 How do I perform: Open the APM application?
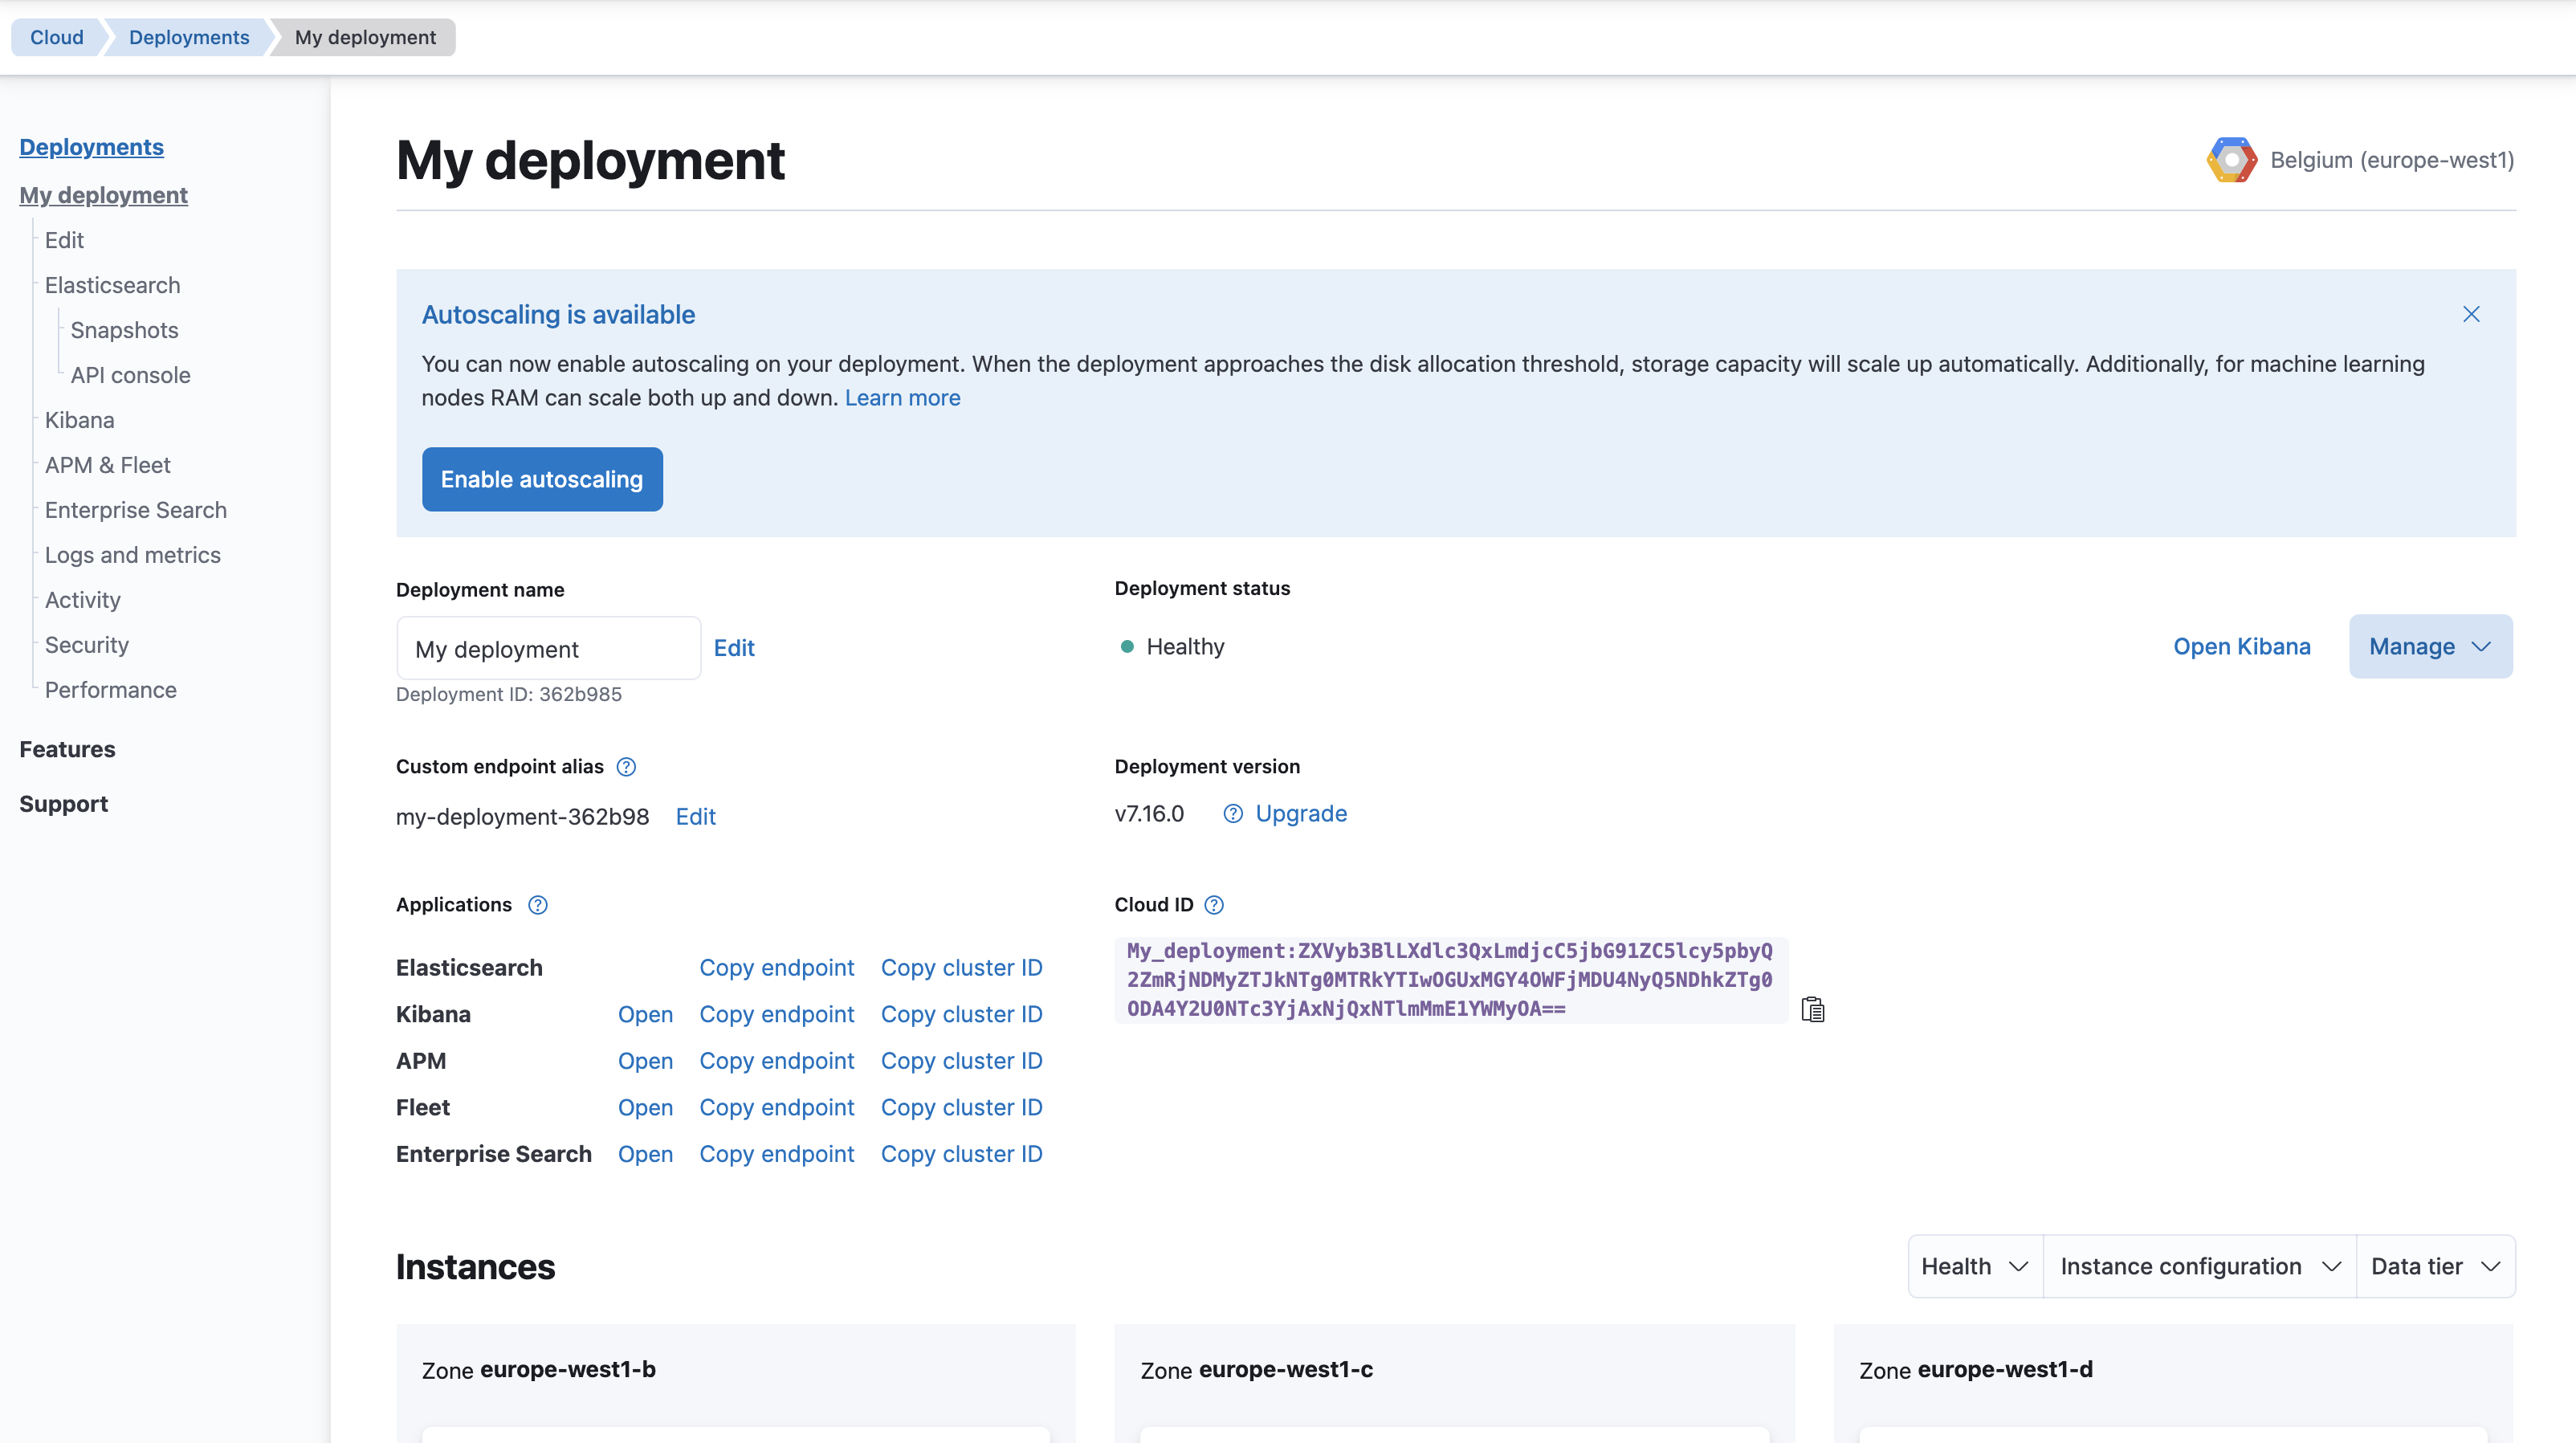point(645,1061)
